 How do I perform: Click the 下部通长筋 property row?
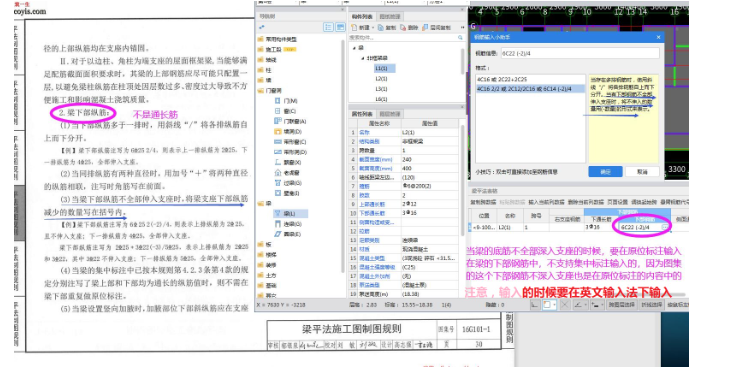click(403, 213)
